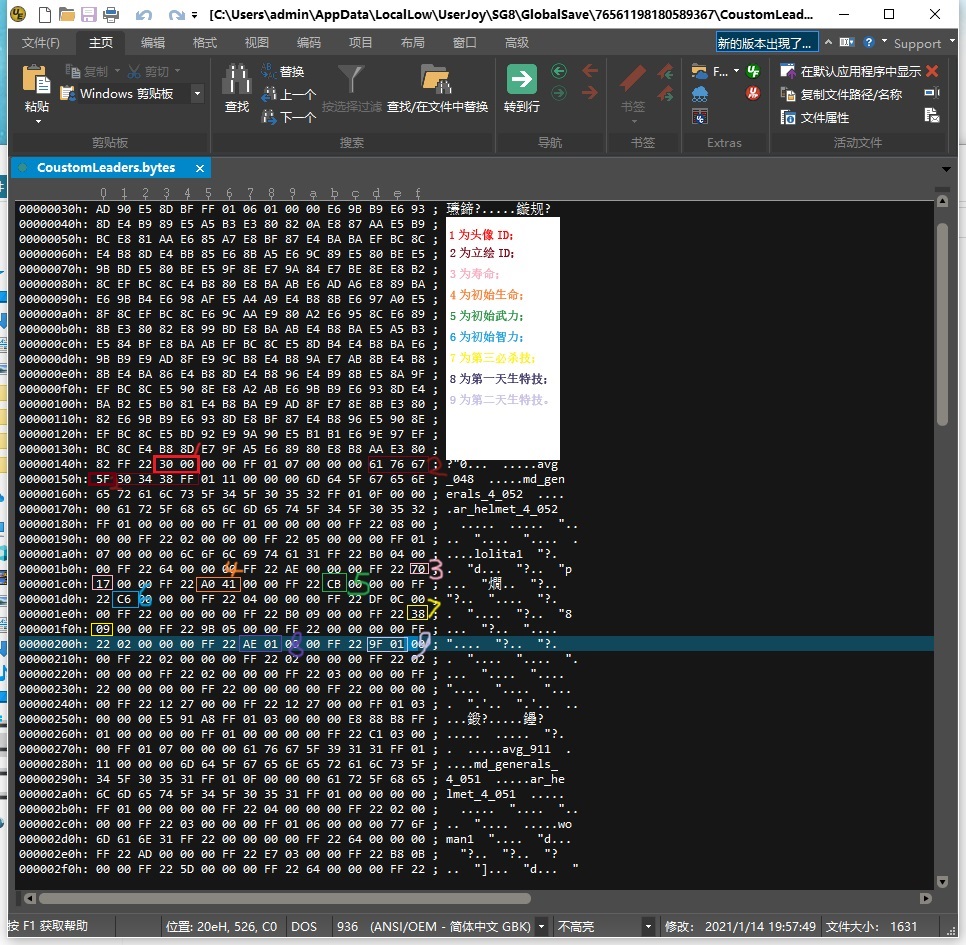Viewport: 966px width, 945px height.
Task: Toggle 书签 bookmark ribbon icon
Action: coord(633,79)
